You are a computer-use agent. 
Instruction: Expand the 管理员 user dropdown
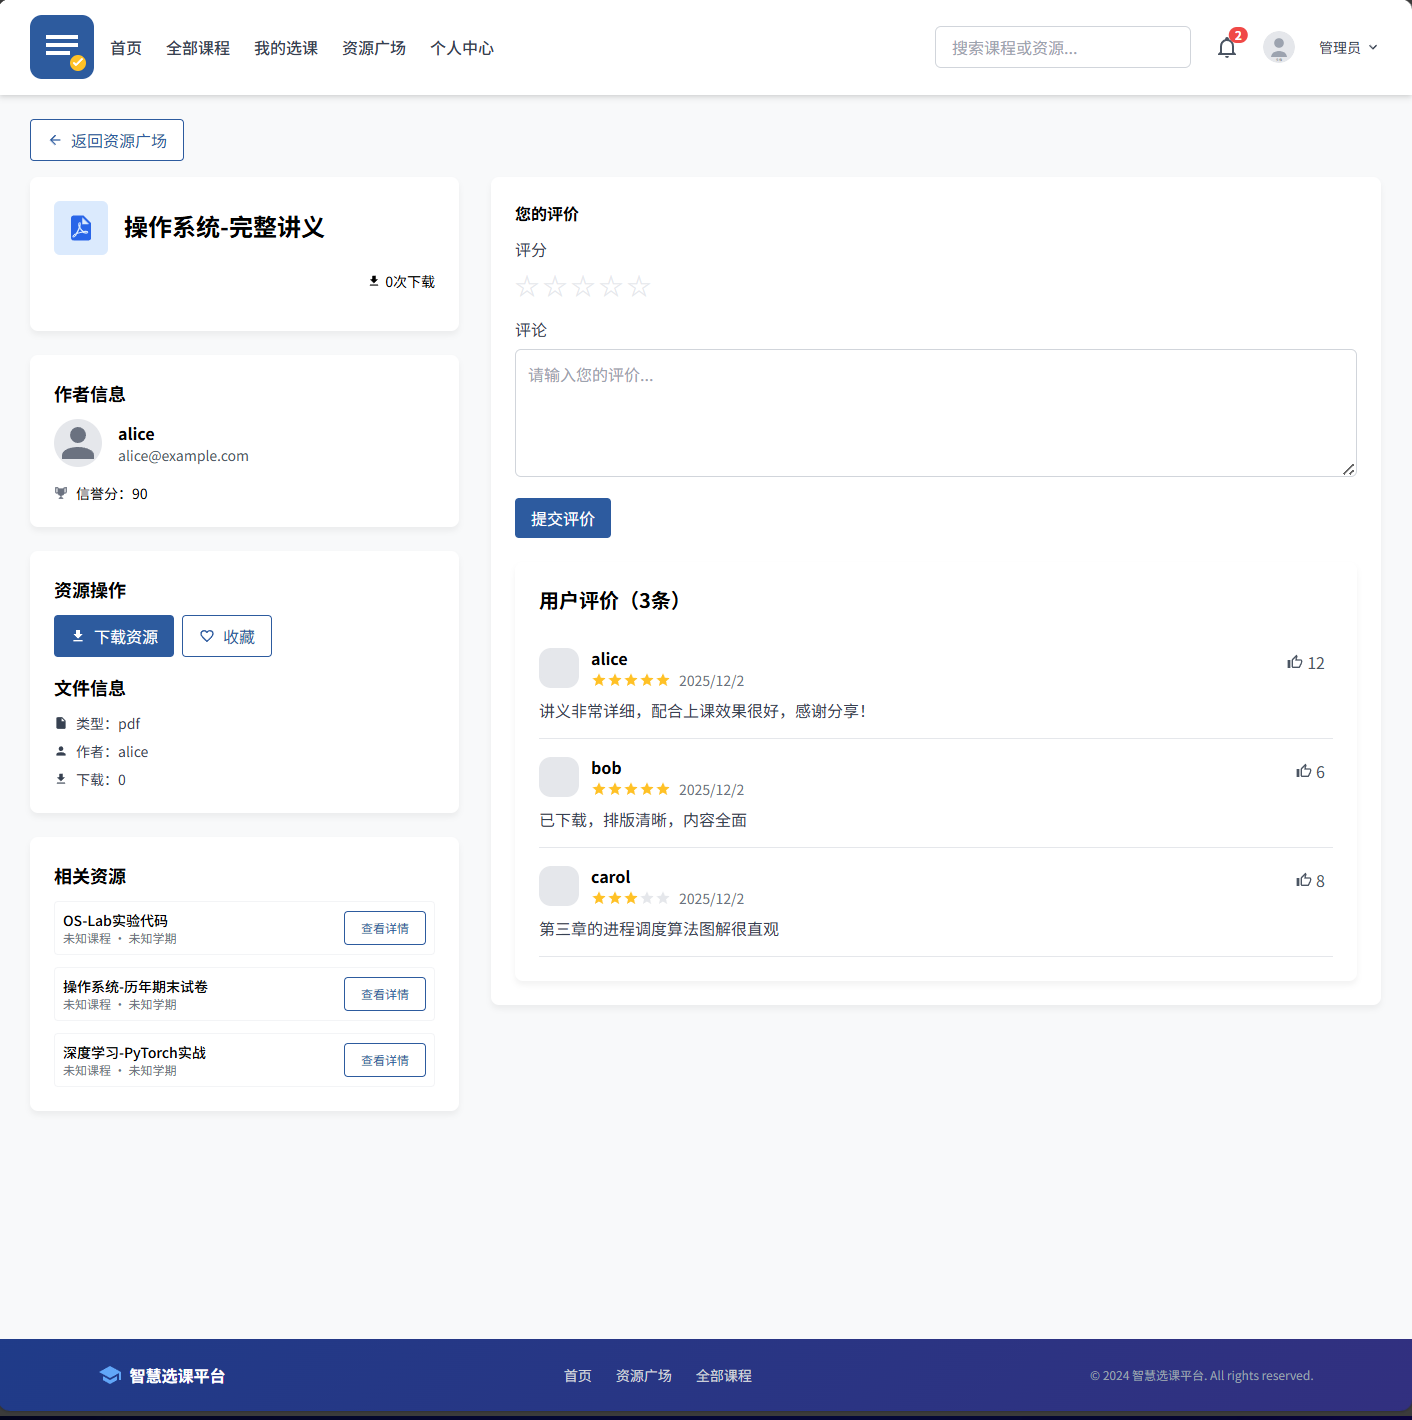tap(1348, 47)
